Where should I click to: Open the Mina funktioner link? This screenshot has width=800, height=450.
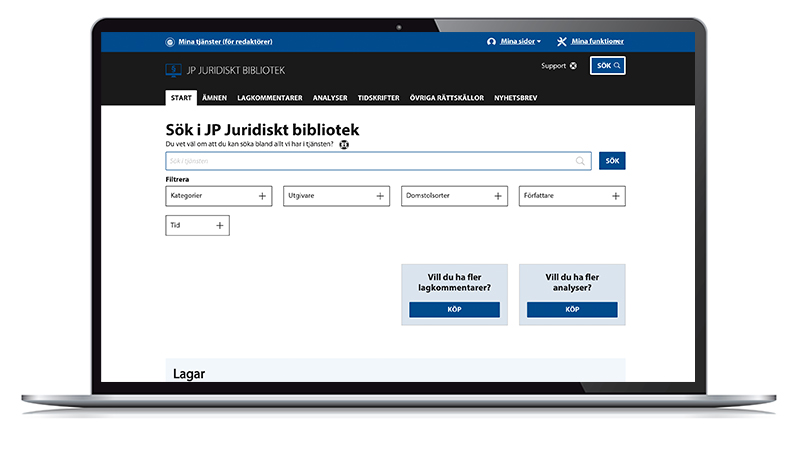pos(597,41)
